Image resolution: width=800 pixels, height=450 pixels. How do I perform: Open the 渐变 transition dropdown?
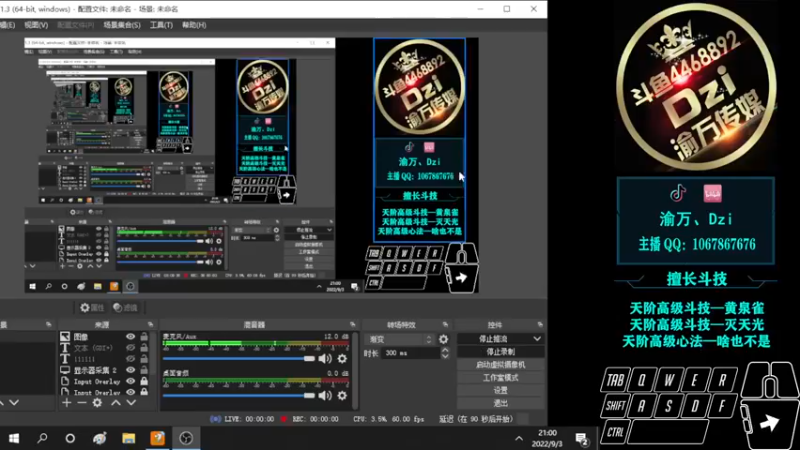400,339
